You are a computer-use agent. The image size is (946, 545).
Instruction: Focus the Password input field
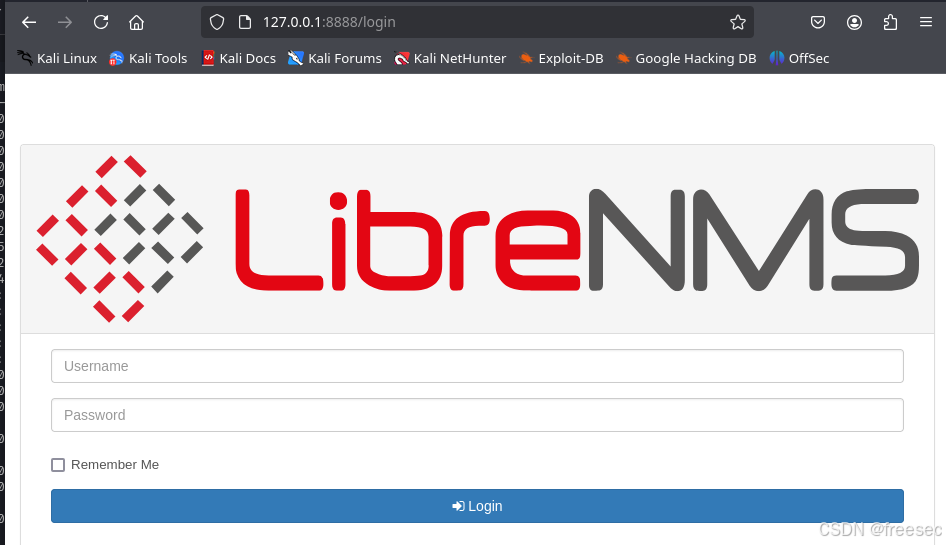point(477,415)
